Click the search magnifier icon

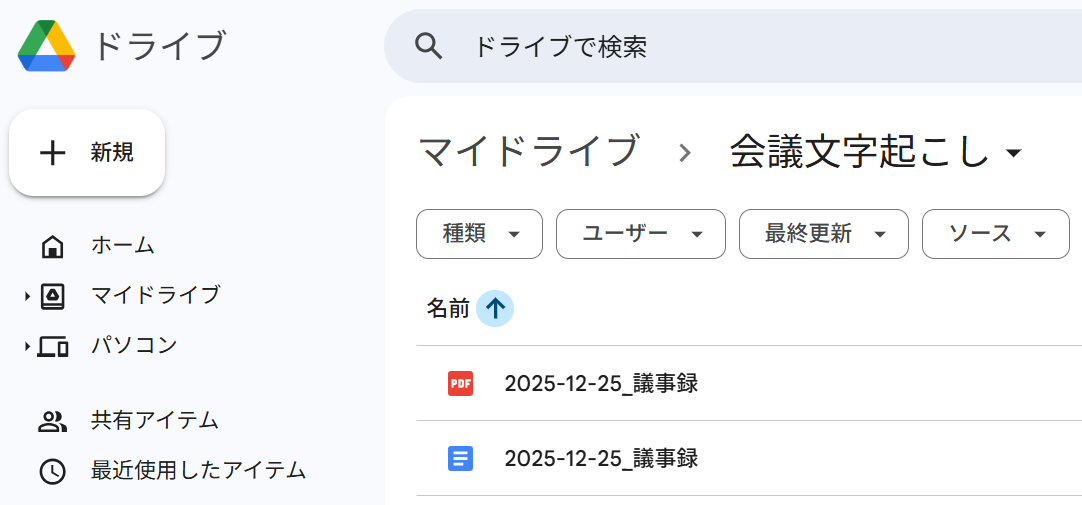point(429,46)
